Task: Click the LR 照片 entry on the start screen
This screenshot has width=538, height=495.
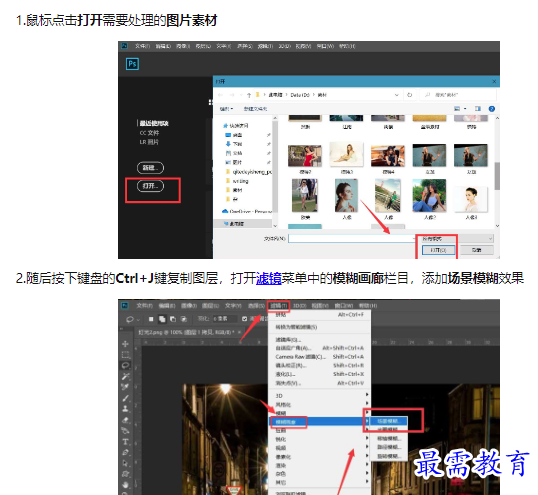Action: tap(149, 142)
